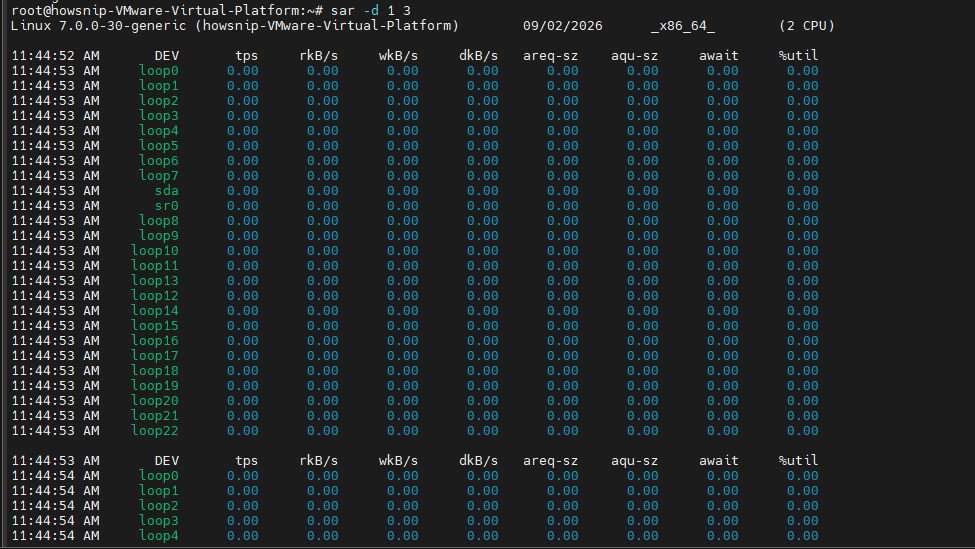The height and width of the screenshot is (549, 975).
Task: Click the dkB/s value in the loop18 row
Action: coord(483,371)
